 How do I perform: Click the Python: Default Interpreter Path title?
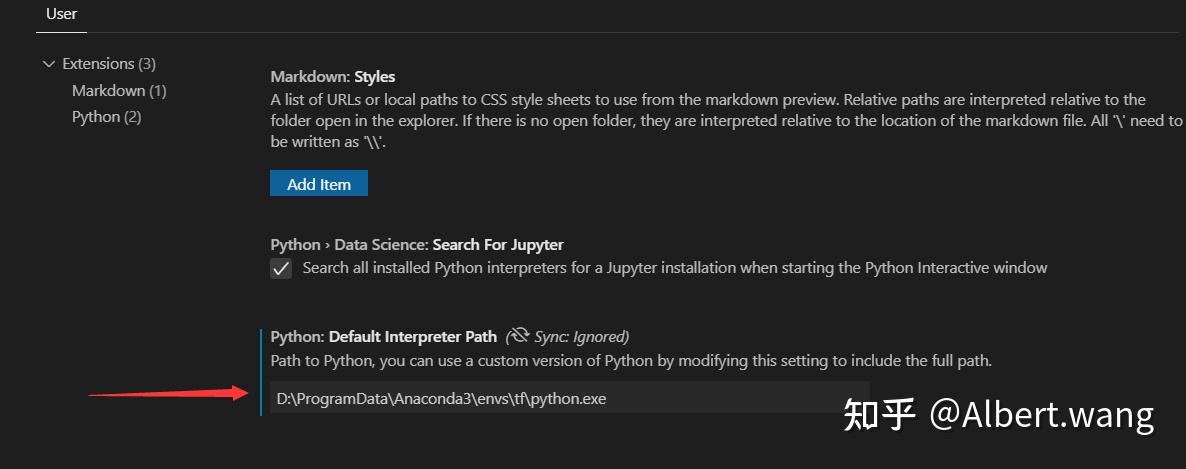click(x=383, y=337)
